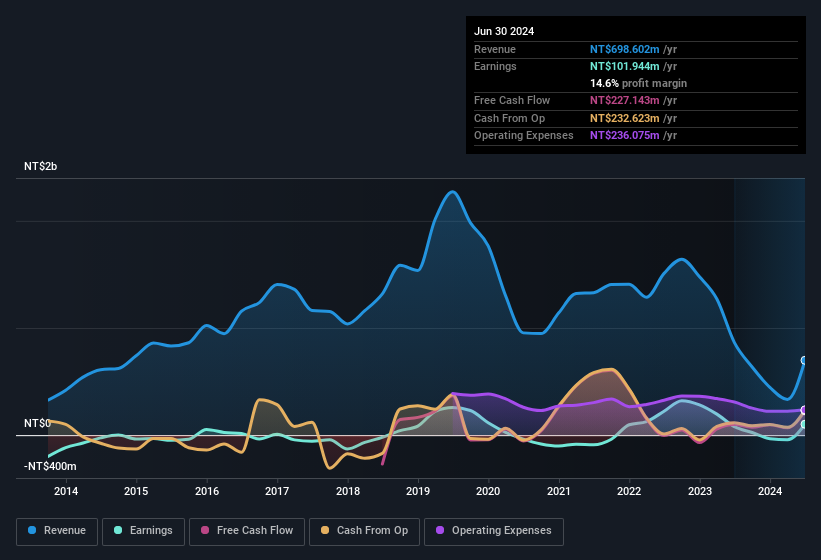Click the pink Free Cash Flow legend dot
Image resolution: width=821 pixels, height=560 pixels.
205,530
